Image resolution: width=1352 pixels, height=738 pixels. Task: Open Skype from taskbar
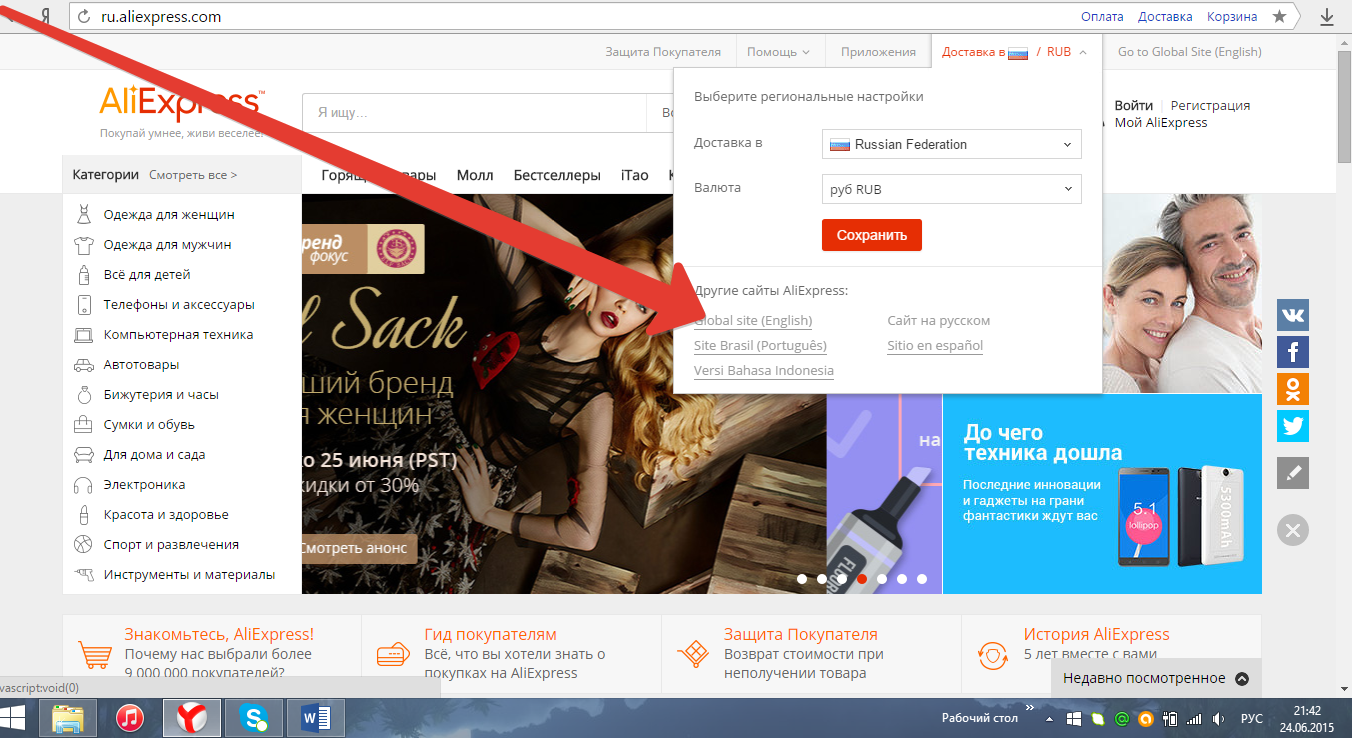click(254, 718)
